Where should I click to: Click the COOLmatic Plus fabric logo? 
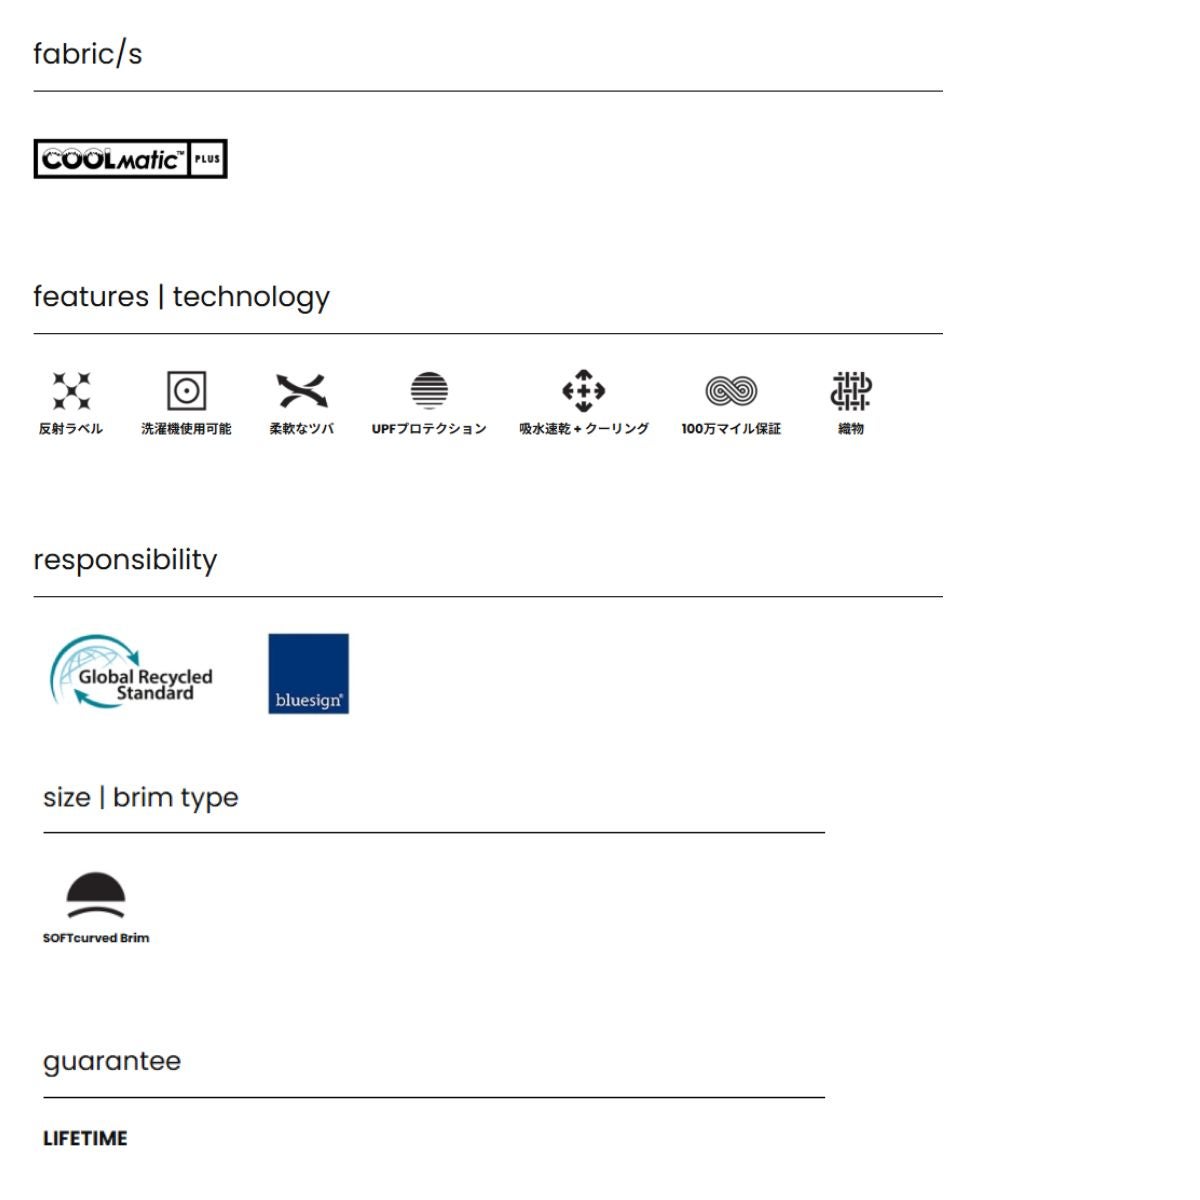(130, 159)
